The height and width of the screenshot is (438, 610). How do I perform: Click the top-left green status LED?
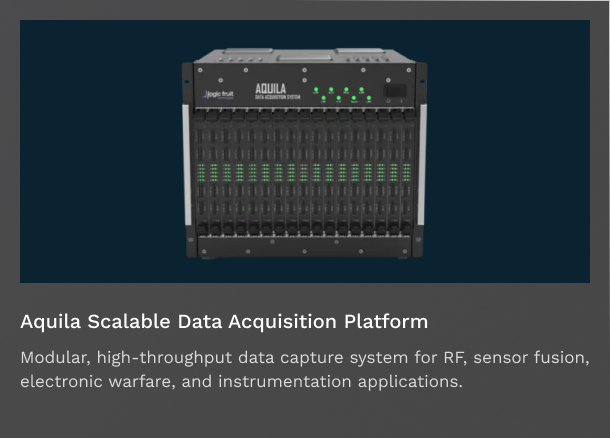(x=317, y=90)
